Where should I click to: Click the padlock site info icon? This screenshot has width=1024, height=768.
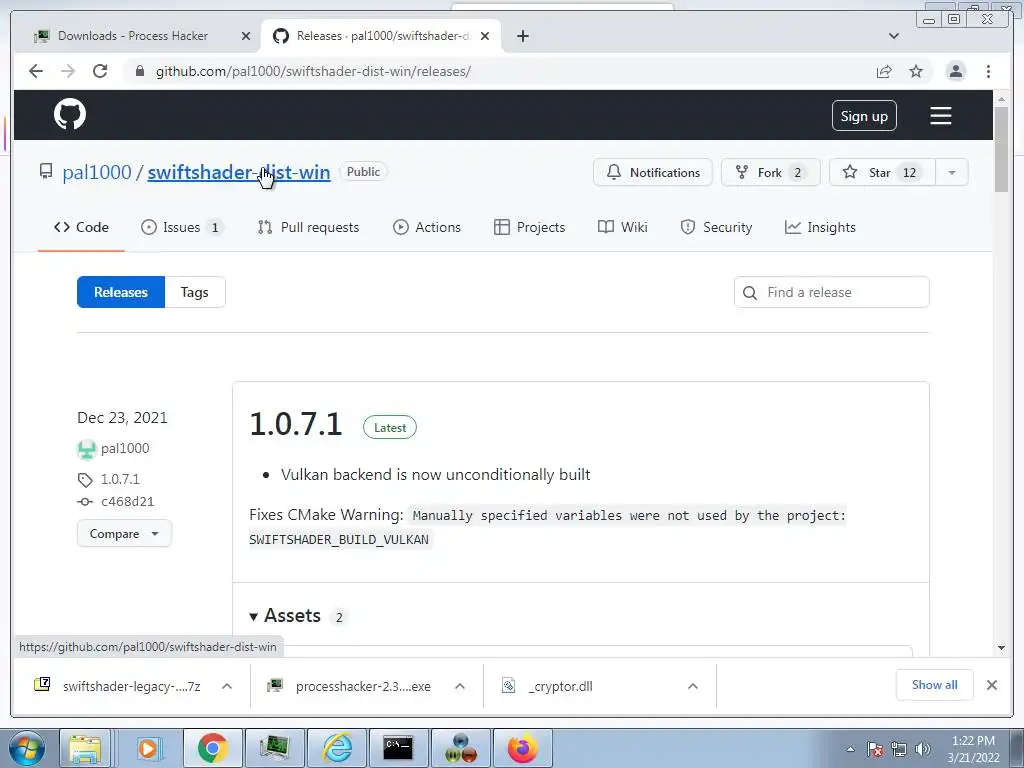click(139, 71)
